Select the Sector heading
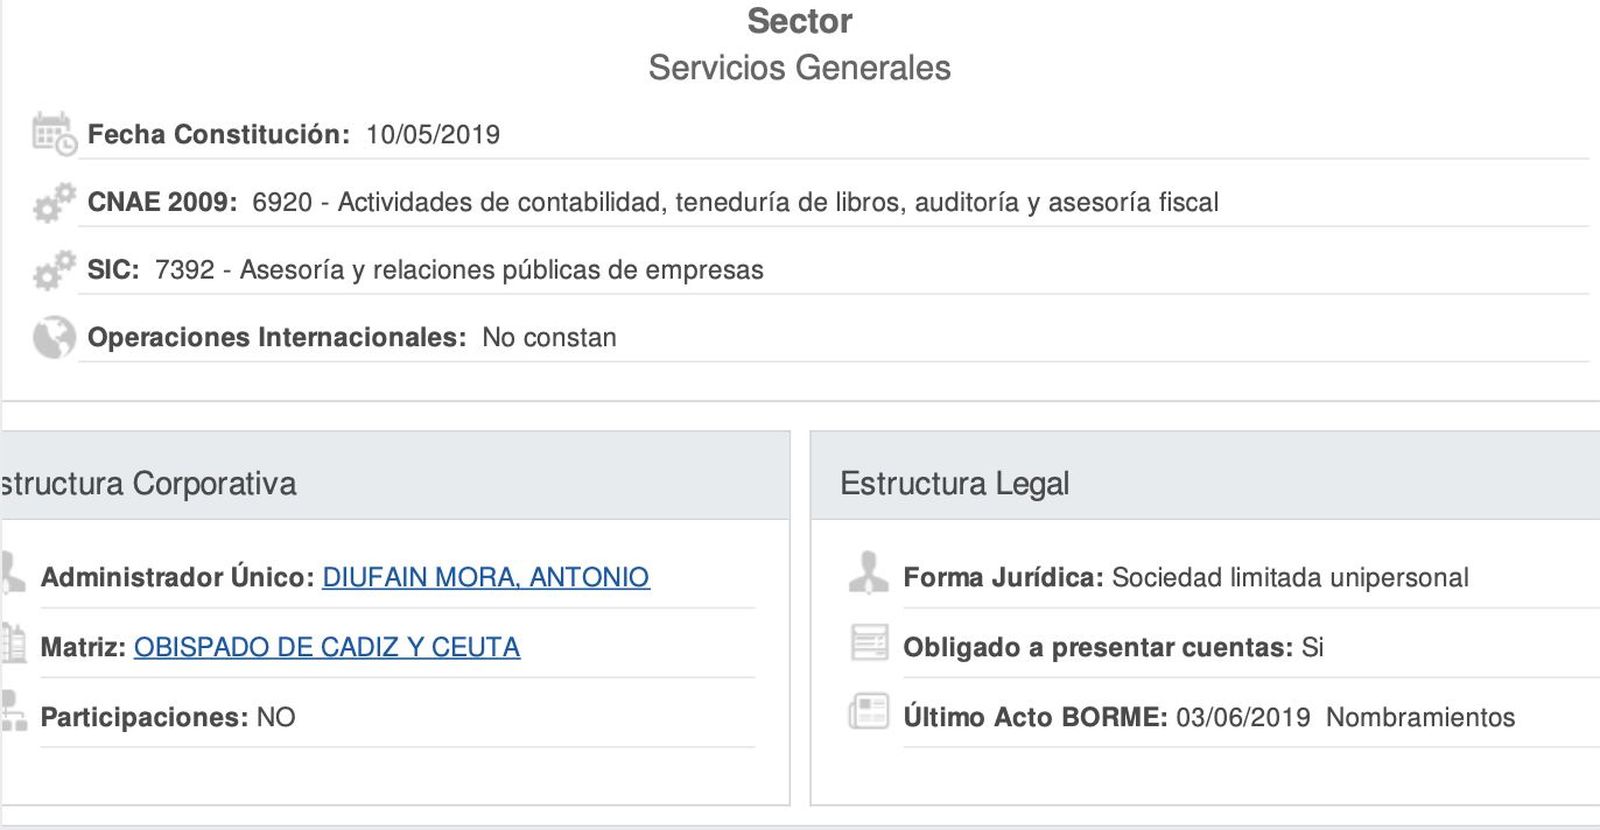Screen dimensions: 1600x830 coord(799,21)
